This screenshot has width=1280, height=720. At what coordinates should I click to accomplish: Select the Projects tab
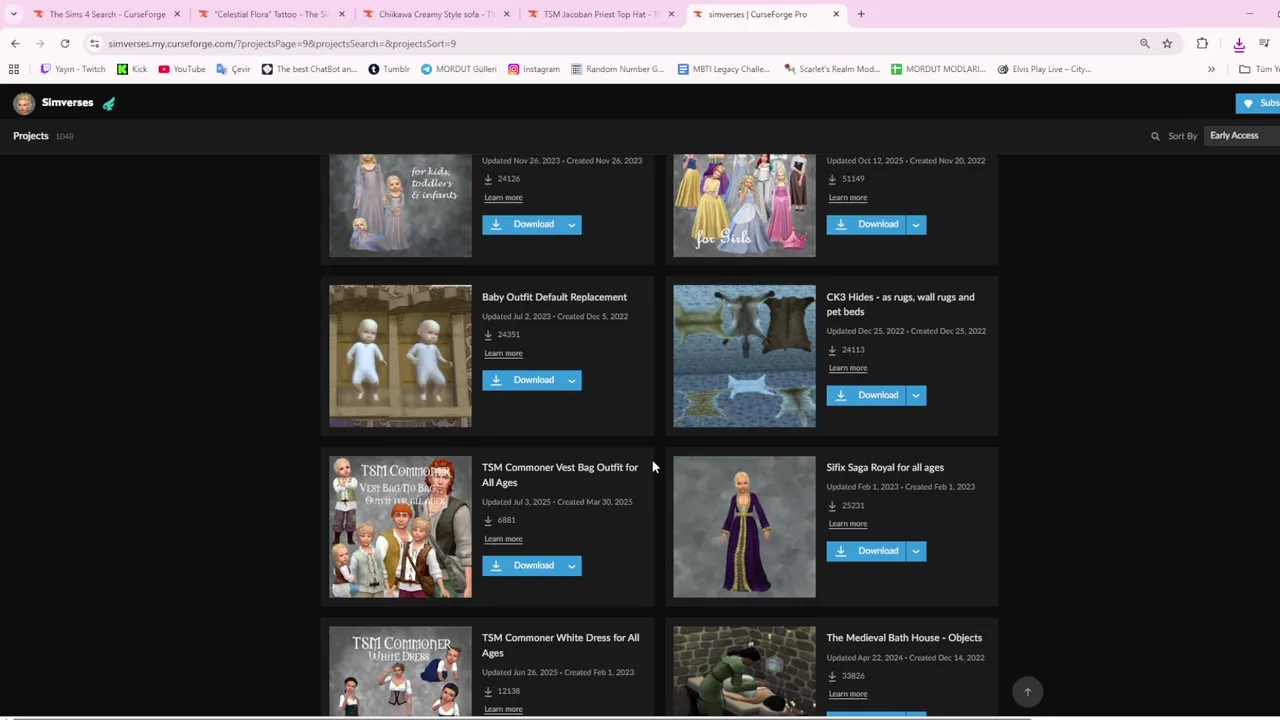(x=31, y=136)
